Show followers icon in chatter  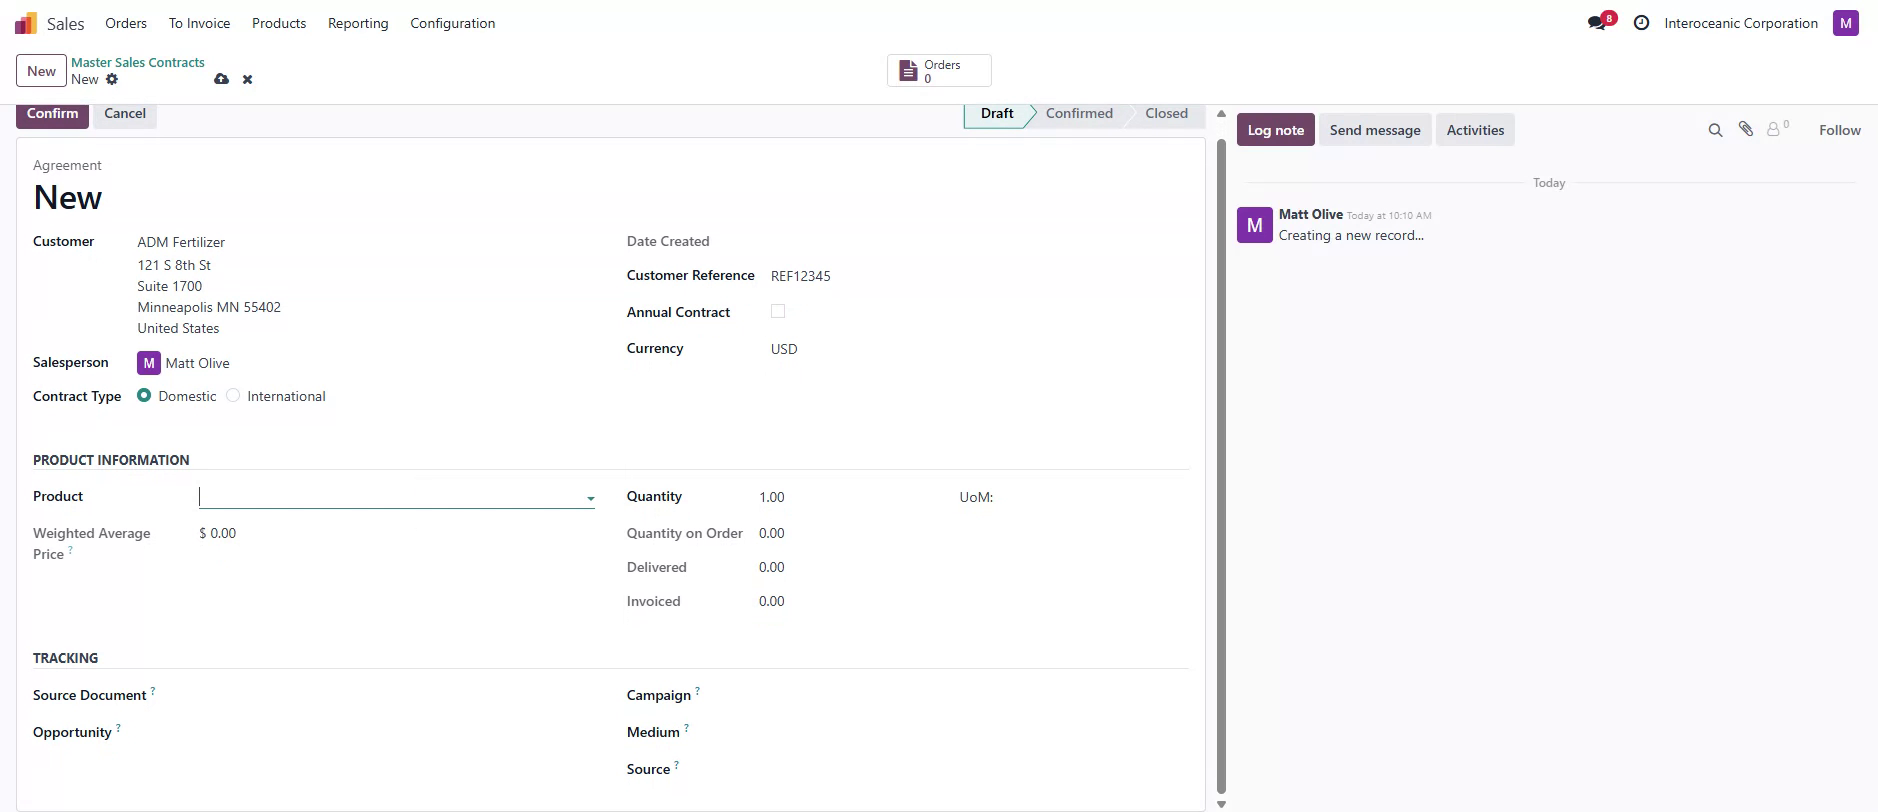point(1777,129)
